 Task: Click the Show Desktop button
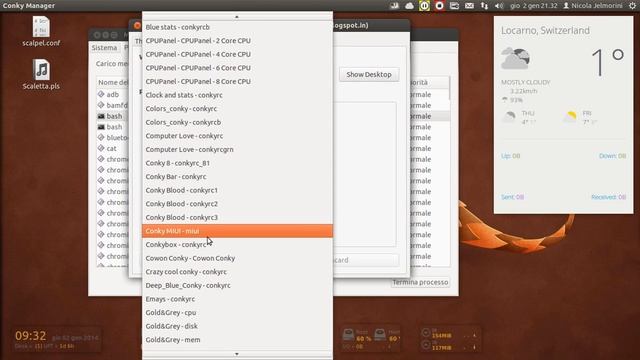369,75
